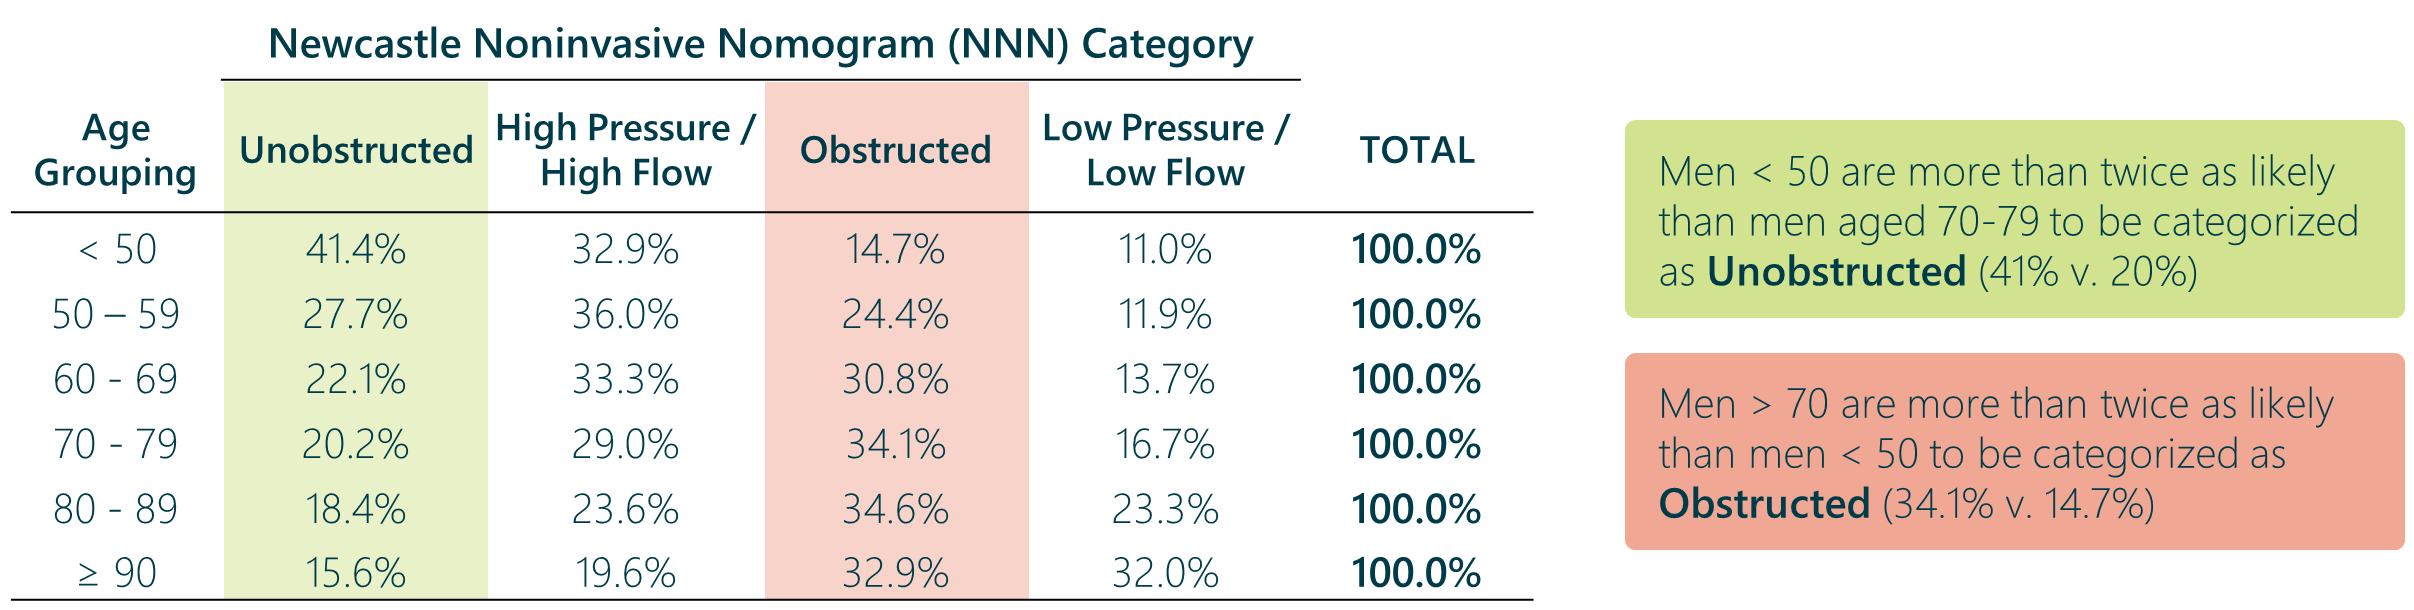Select the < 50 age row label

(x=117, y=249)
